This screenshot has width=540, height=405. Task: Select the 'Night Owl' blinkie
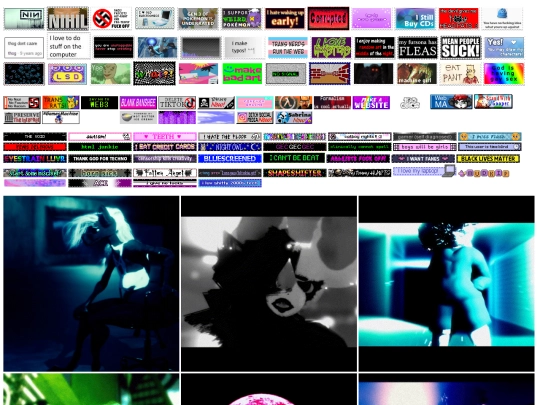230,147
